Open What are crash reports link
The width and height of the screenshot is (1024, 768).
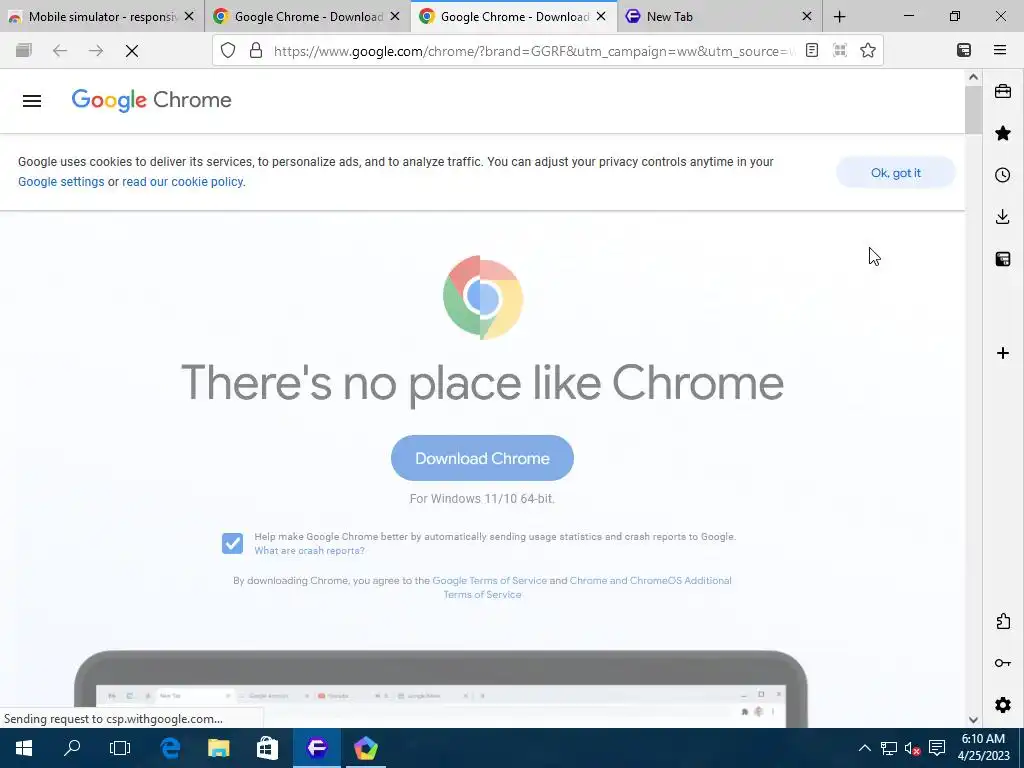pyautogui.click(x=310, y=551)
